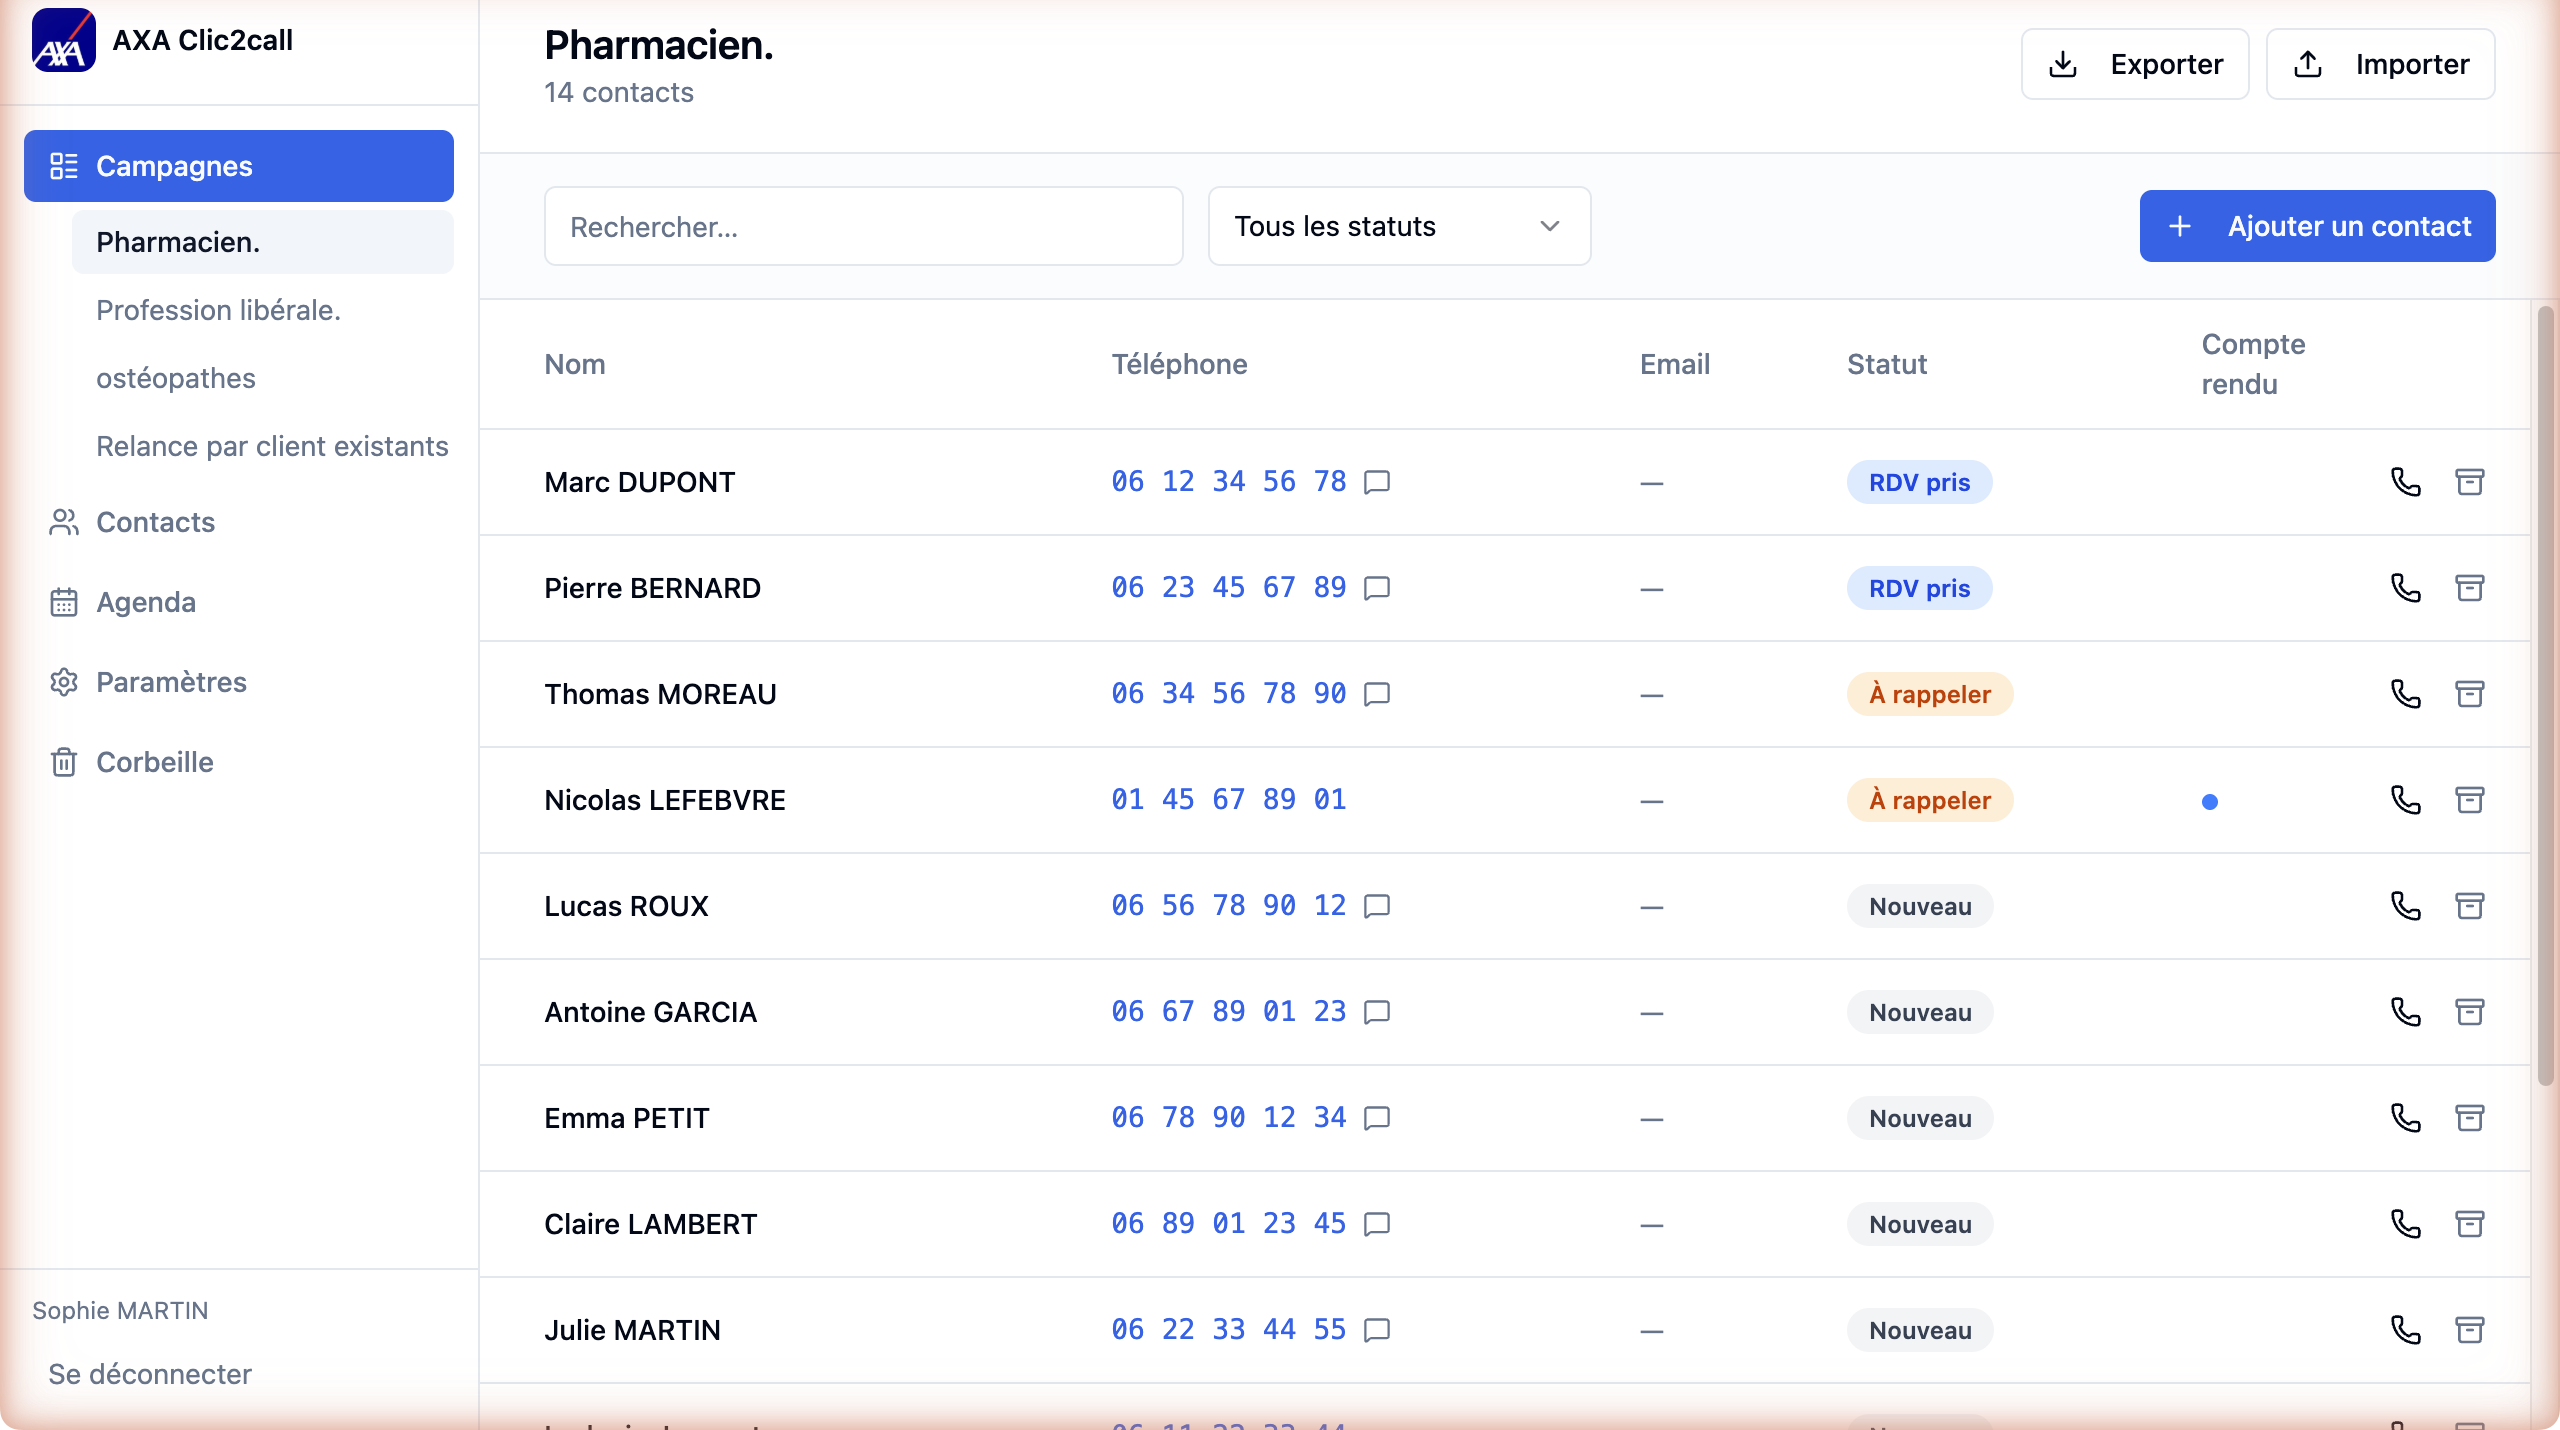Open message icon beside Julie MARTIN's phone
2560x1430 pixels.
[x=1377, y=1330]
